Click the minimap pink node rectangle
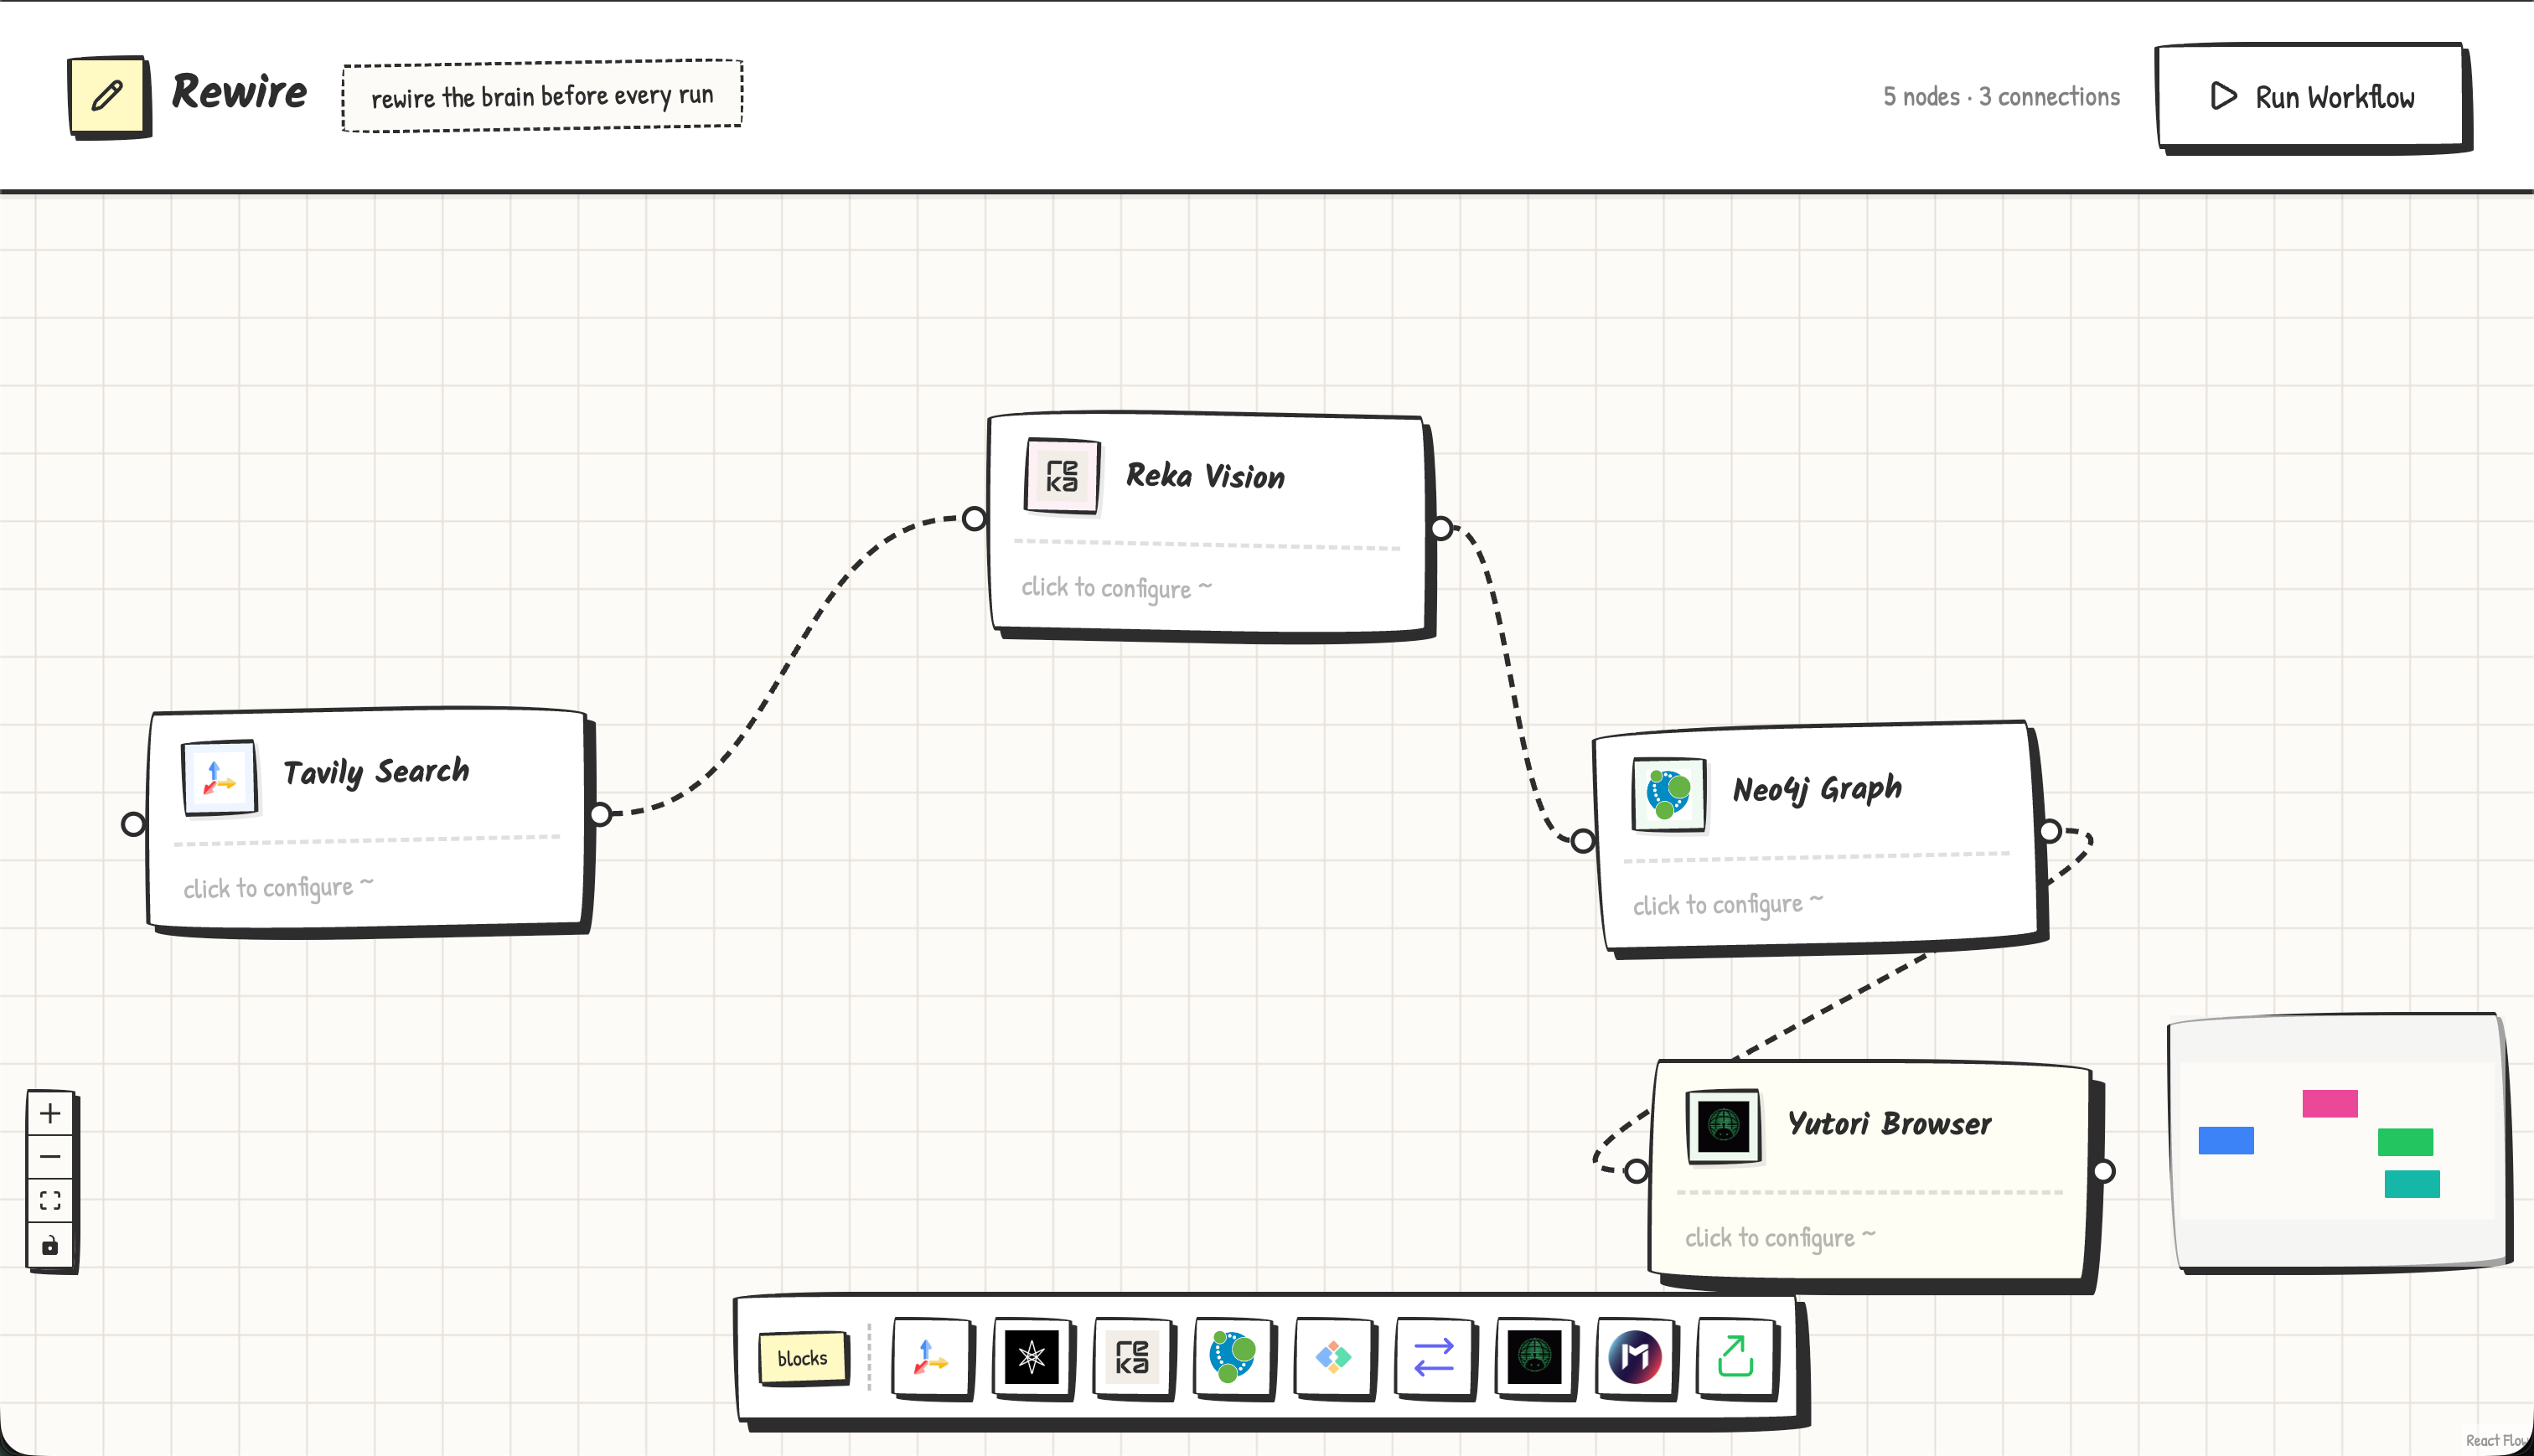The height and width of the screenshot is (1456, 2534). pos(2329,1103)
